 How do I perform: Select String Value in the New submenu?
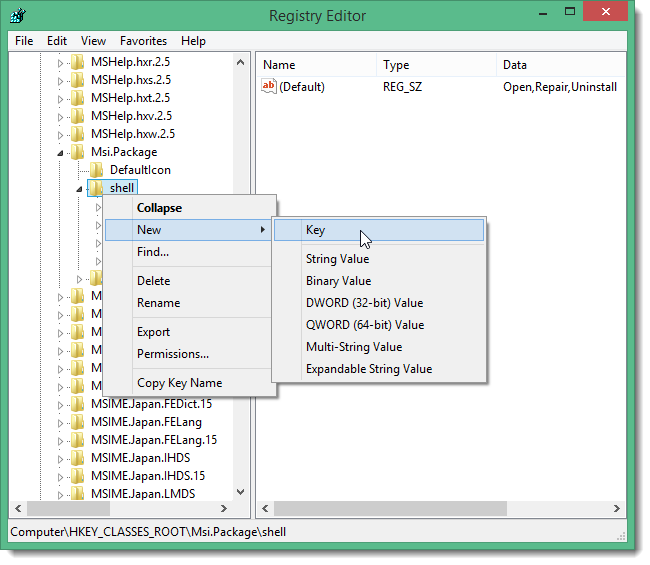[379, 259]
